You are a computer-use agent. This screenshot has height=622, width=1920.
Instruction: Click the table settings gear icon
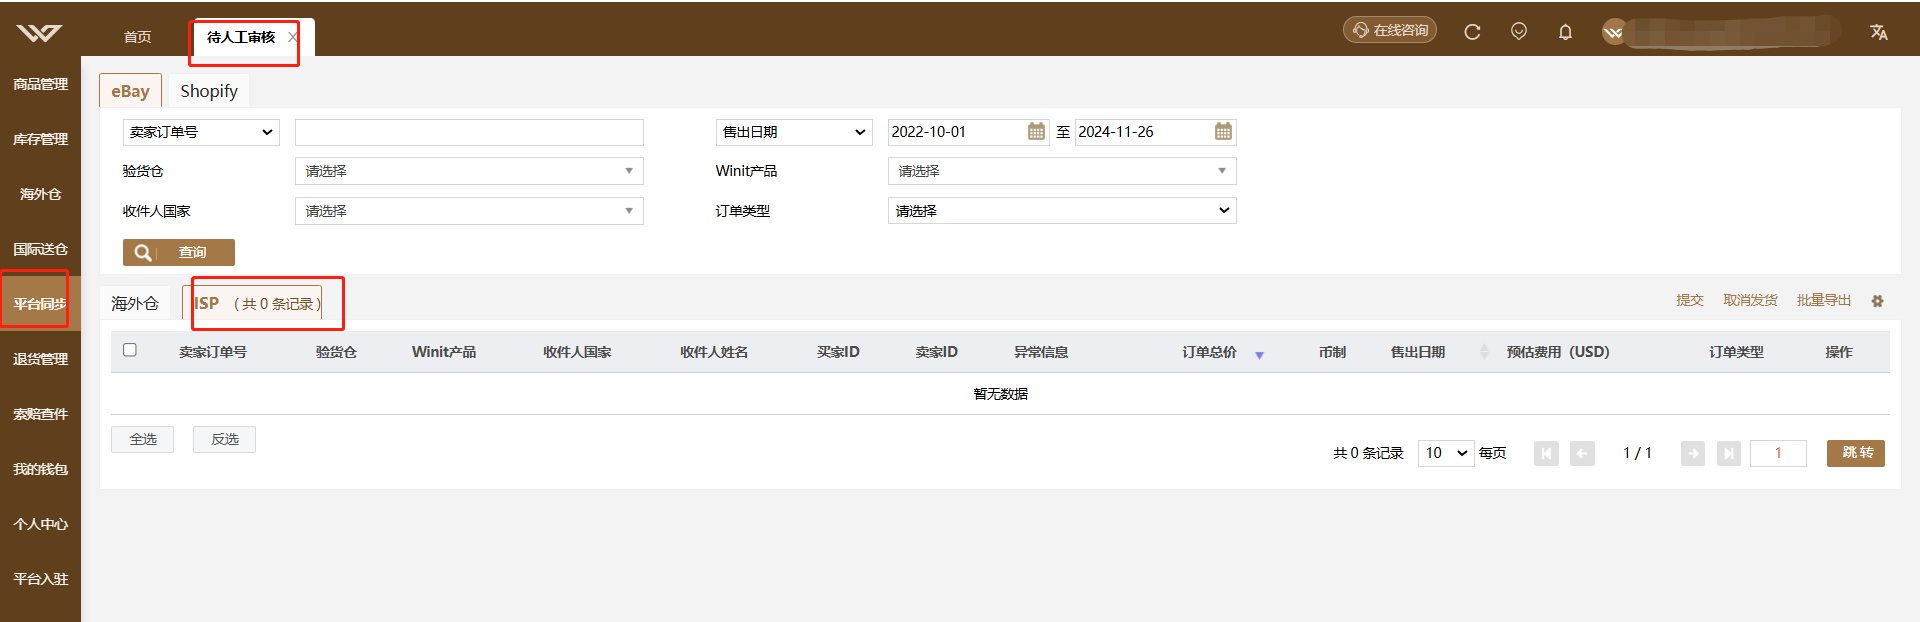(x=1877, y=301)
